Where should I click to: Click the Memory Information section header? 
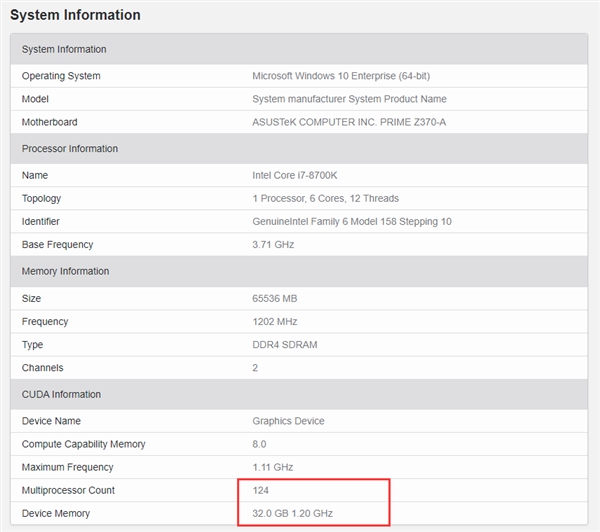65,271
